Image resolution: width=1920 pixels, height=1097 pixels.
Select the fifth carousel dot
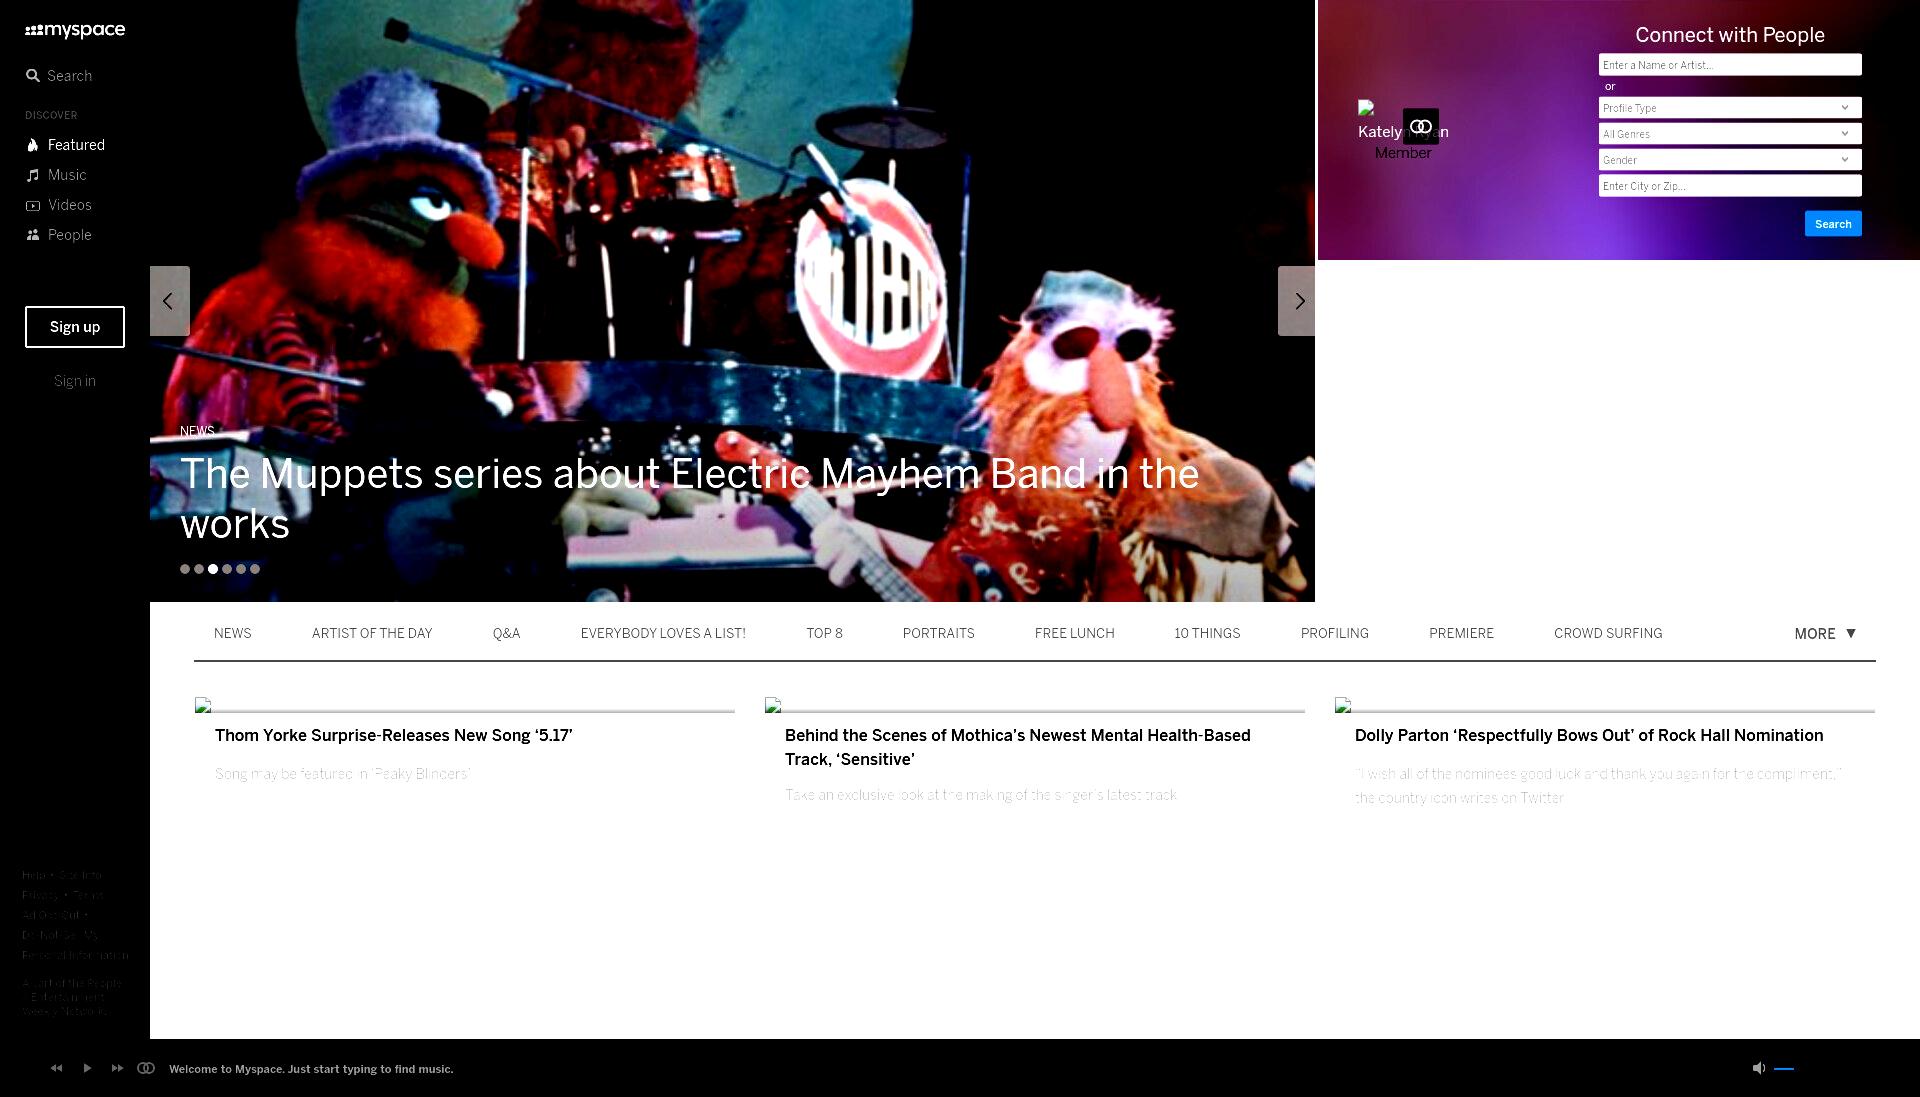click(x=241, y=569)
